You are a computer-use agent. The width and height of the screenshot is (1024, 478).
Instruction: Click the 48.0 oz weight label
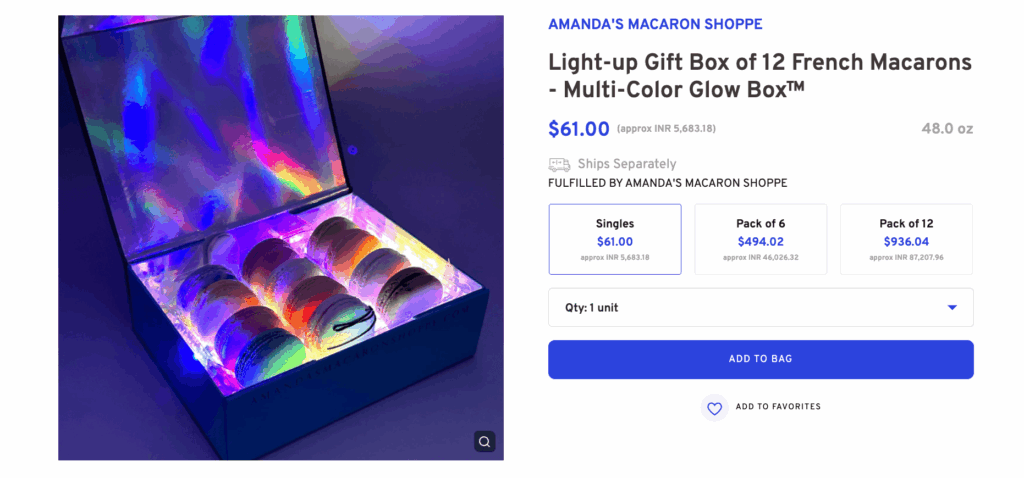(946, 129)
